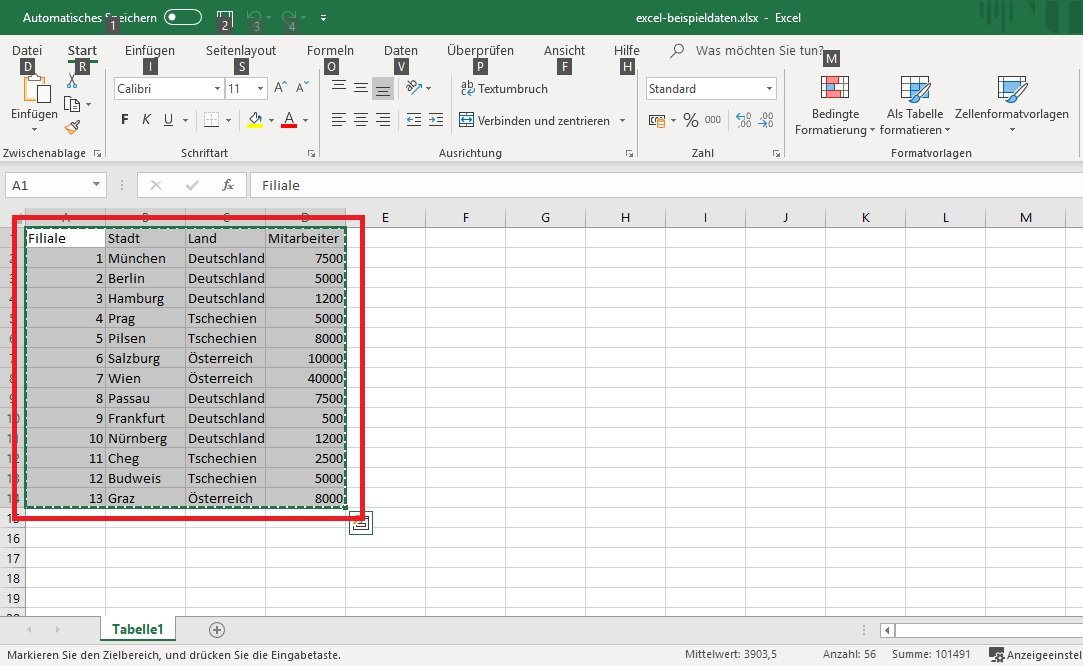Screen dimensions: 1083x666
Task: Center align text horizontally
Action: pyautogui.click(x=360, y=120)
